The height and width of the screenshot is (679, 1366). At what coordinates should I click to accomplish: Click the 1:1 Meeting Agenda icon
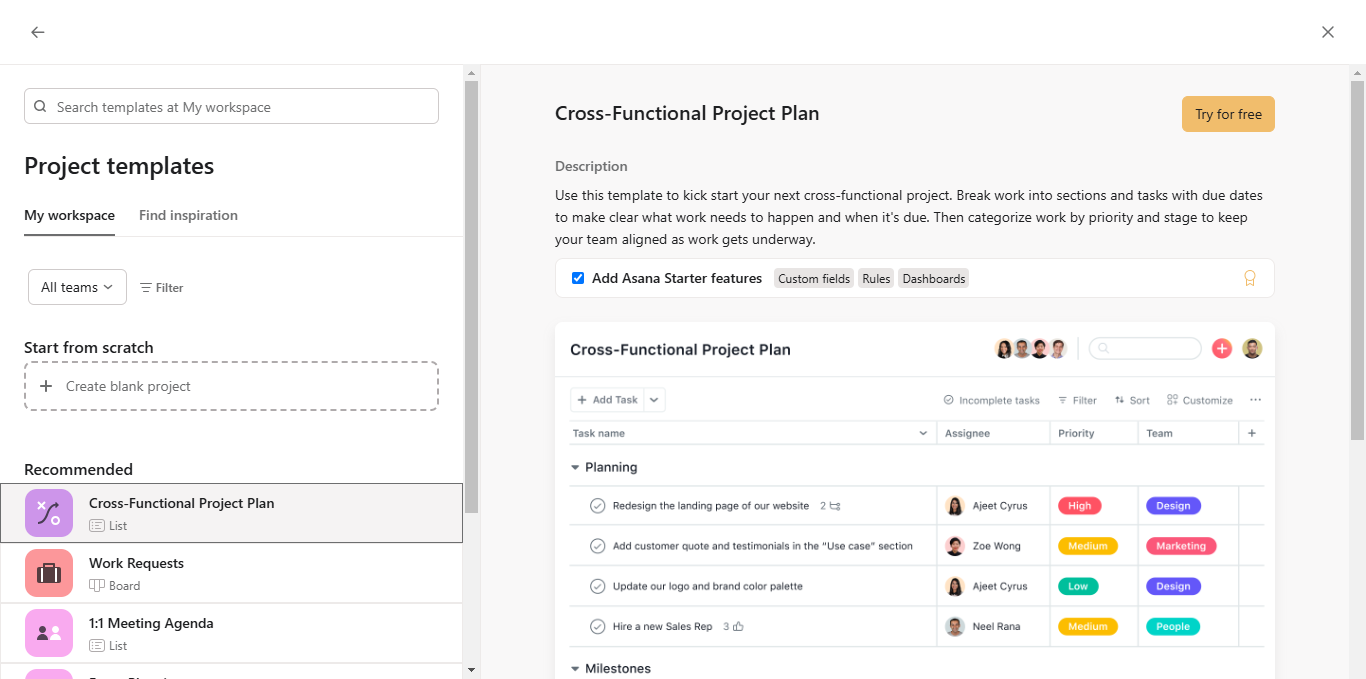49,633
